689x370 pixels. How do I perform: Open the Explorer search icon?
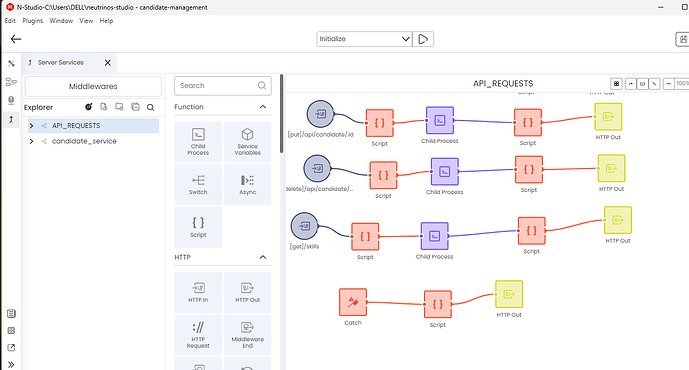tap(151, 107)
